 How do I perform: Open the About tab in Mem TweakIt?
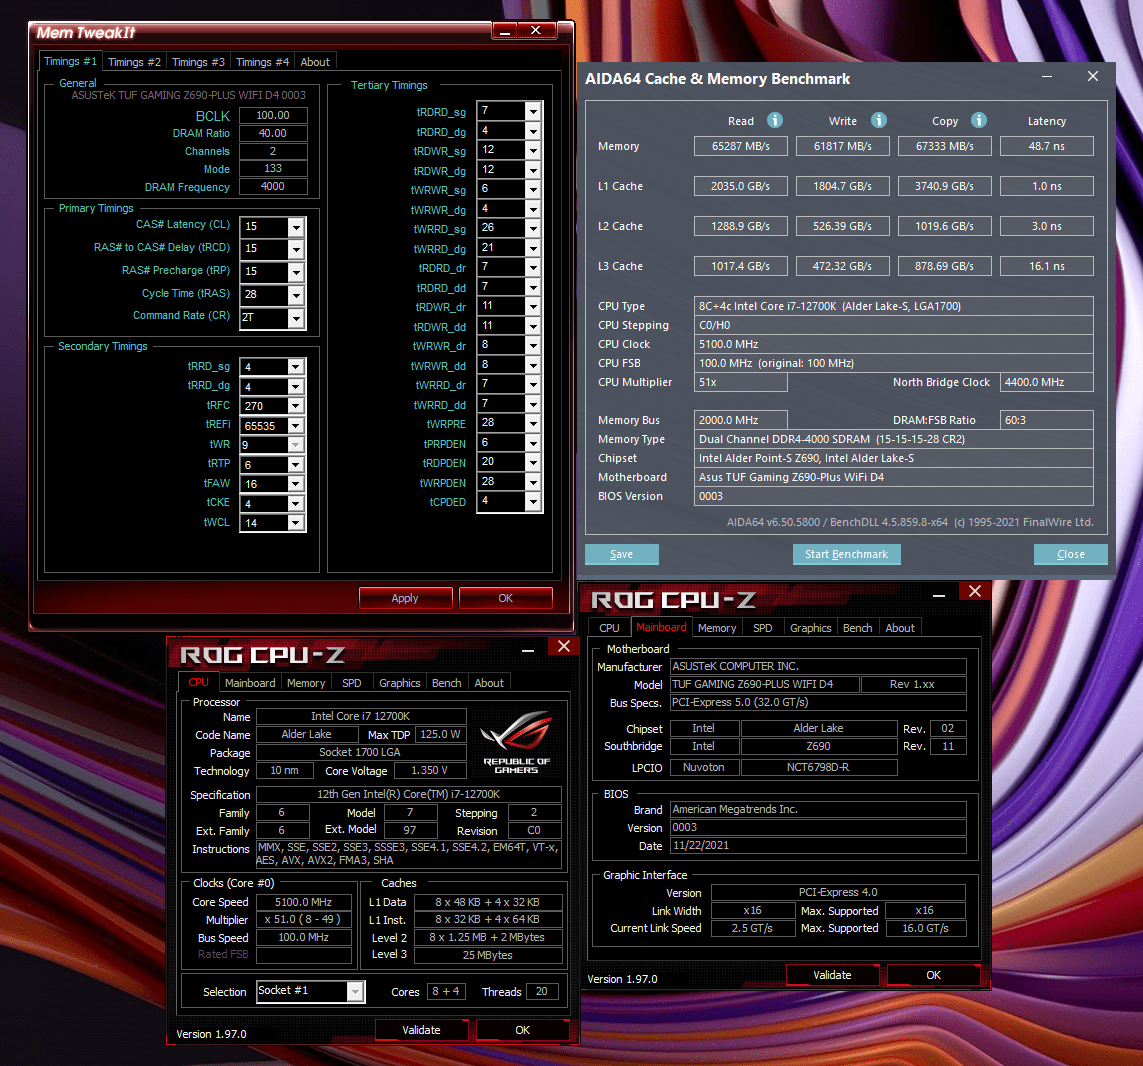[x=315, y=62]
